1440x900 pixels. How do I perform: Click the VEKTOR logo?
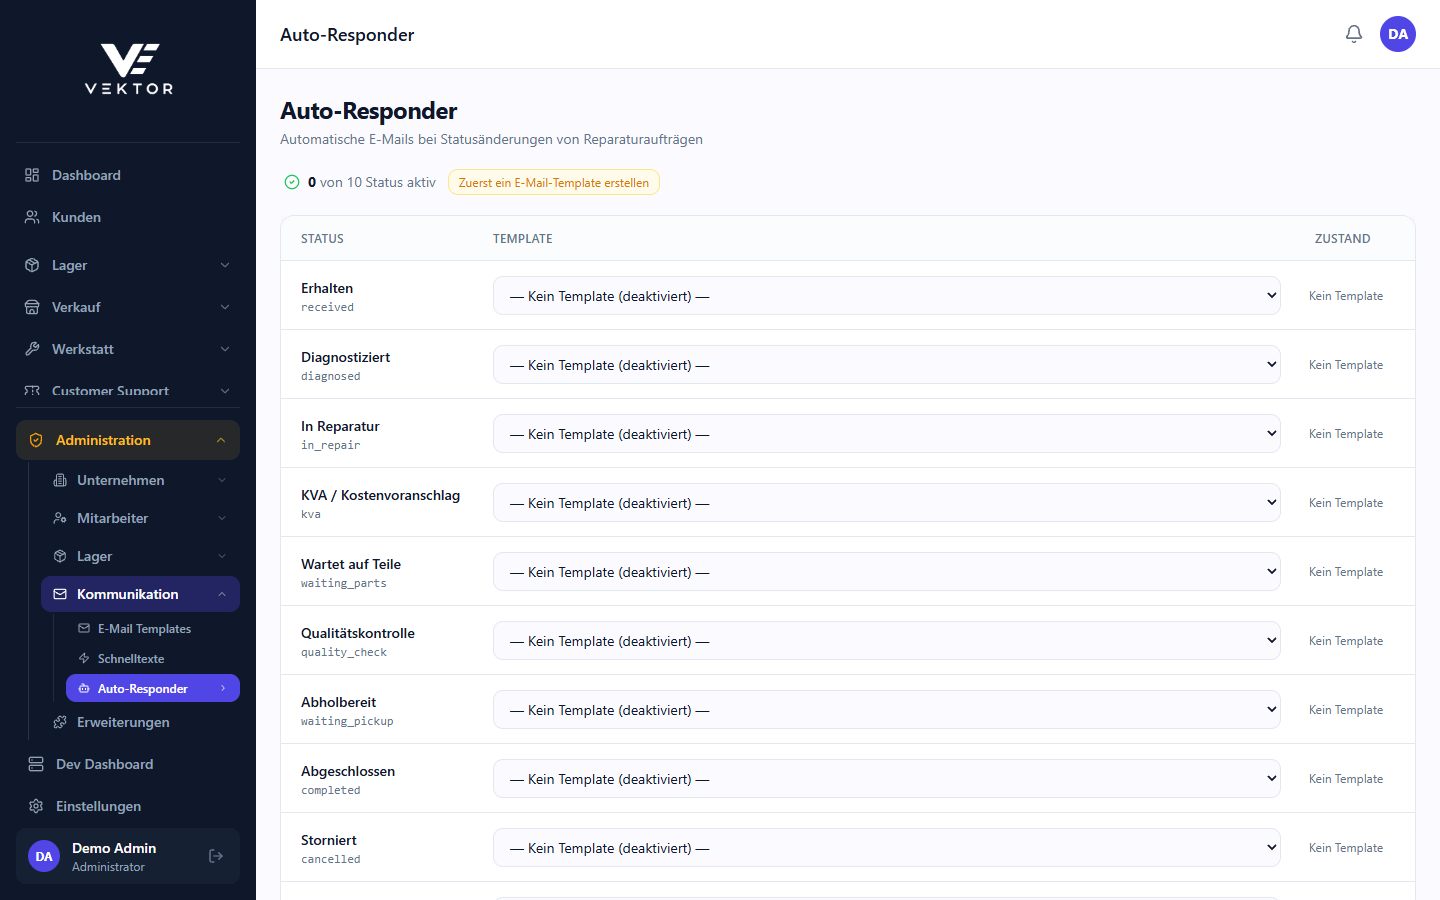click(129, 68)
